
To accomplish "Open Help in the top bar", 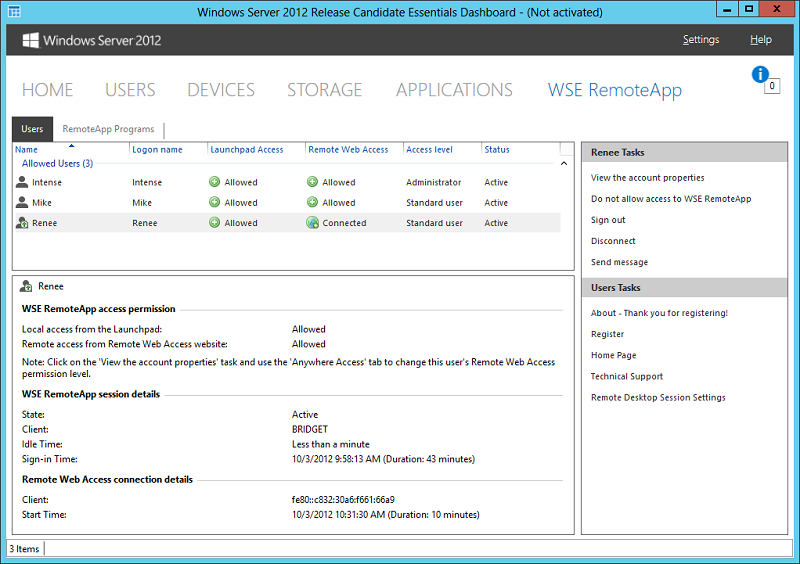I will 761,40.
